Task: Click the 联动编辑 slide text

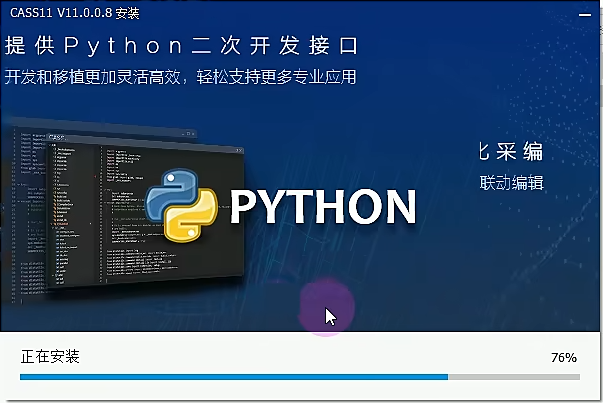Action: pos(511,183)
